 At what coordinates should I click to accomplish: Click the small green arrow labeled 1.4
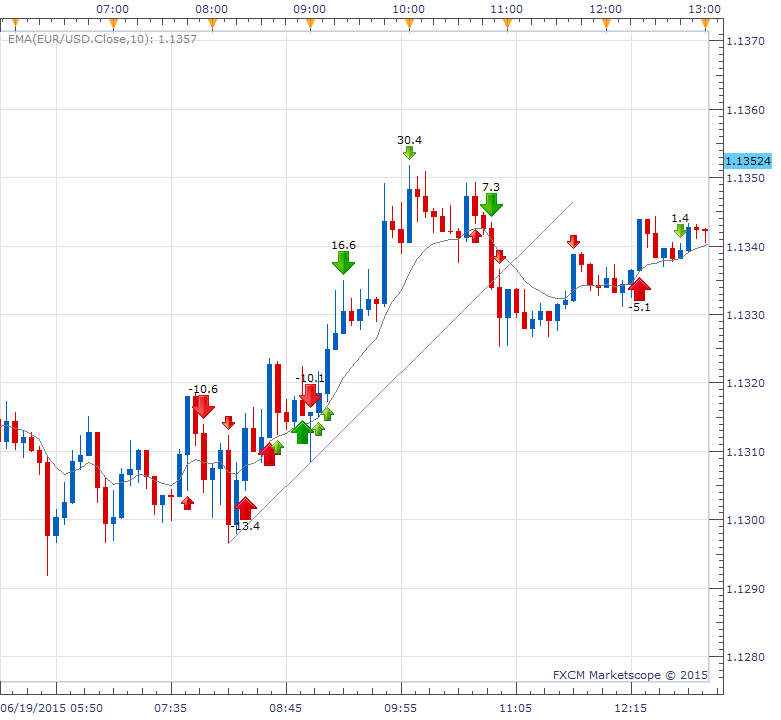680,231
